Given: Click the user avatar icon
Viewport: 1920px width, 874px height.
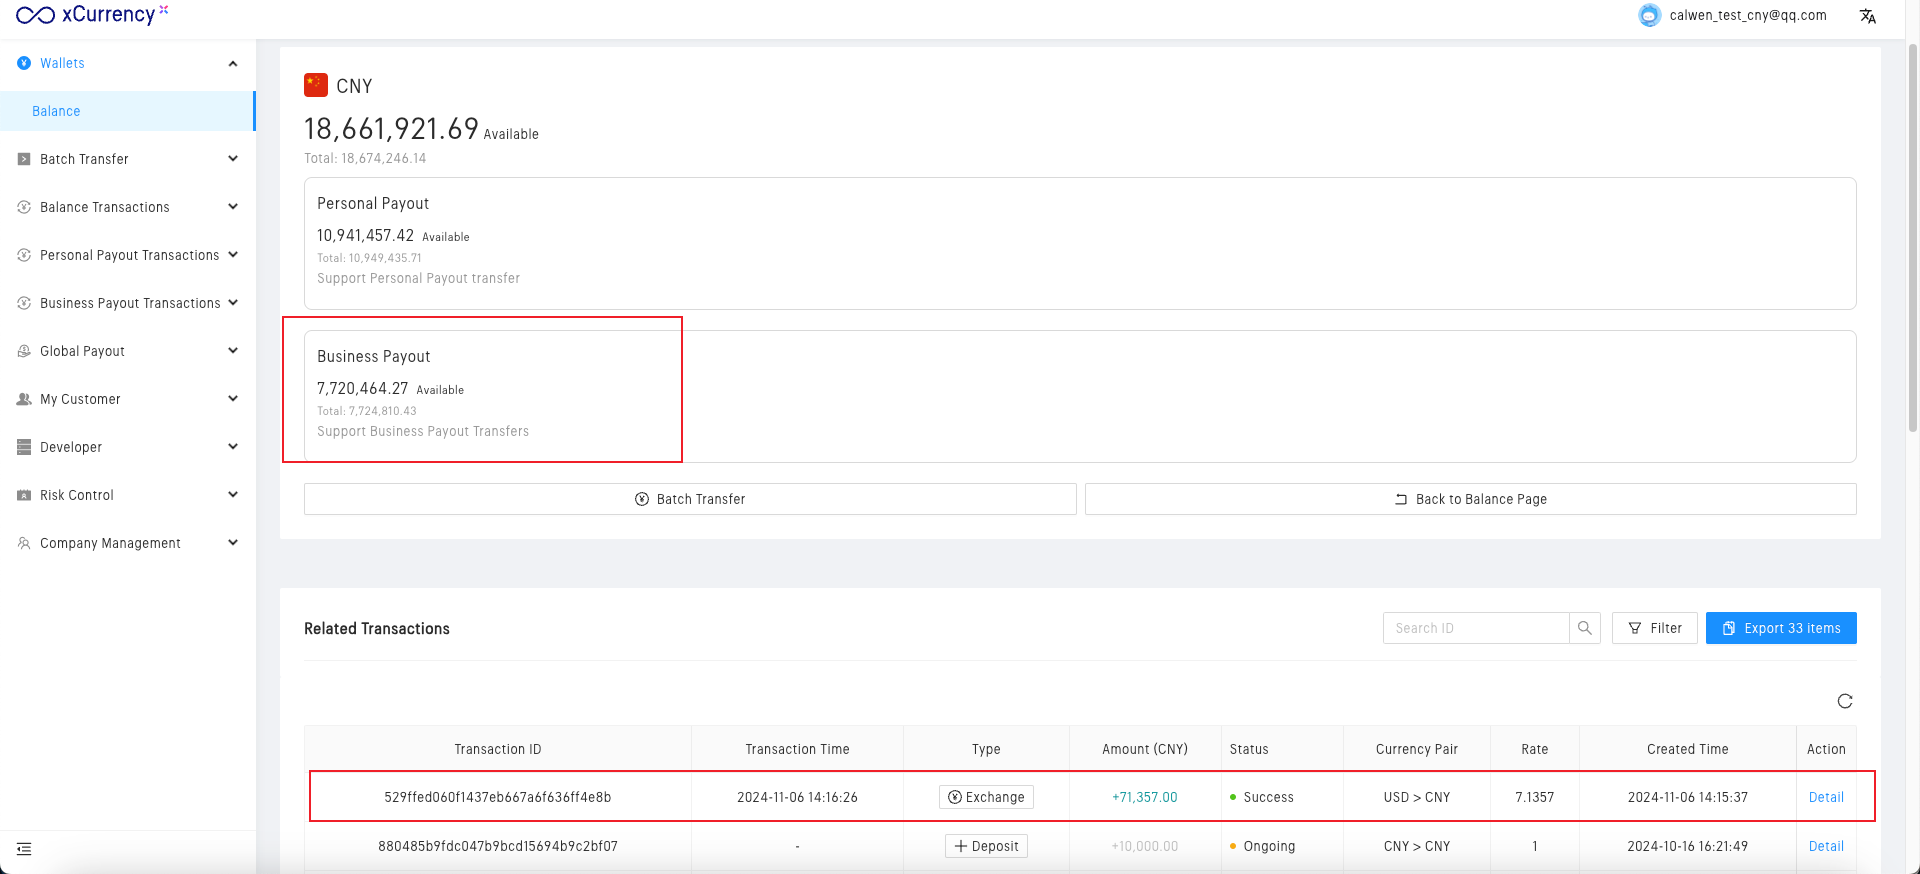Looking at the screenshot, I should tap(1649, 16).
